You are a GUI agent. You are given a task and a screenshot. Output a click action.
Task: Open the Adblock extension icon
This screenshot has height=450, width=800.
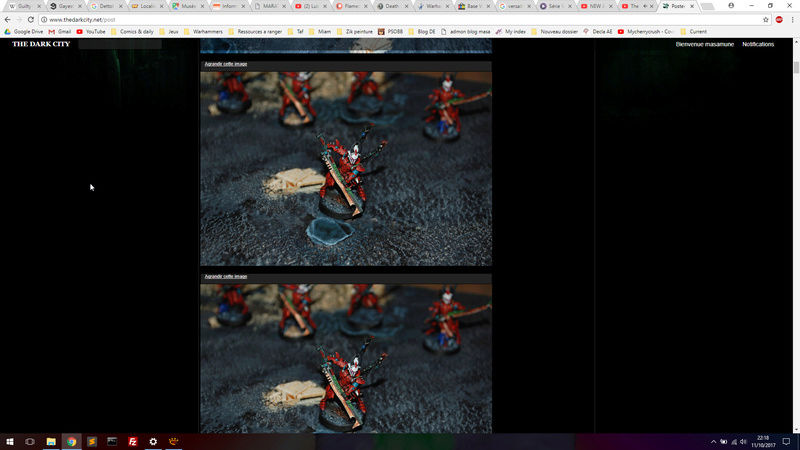click(x=779, y=19)
